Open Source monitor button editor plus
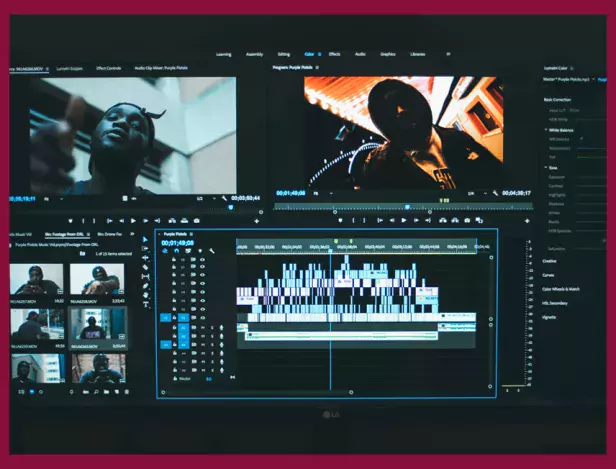This screenshot has width=616, height=469. click(257, 222)
